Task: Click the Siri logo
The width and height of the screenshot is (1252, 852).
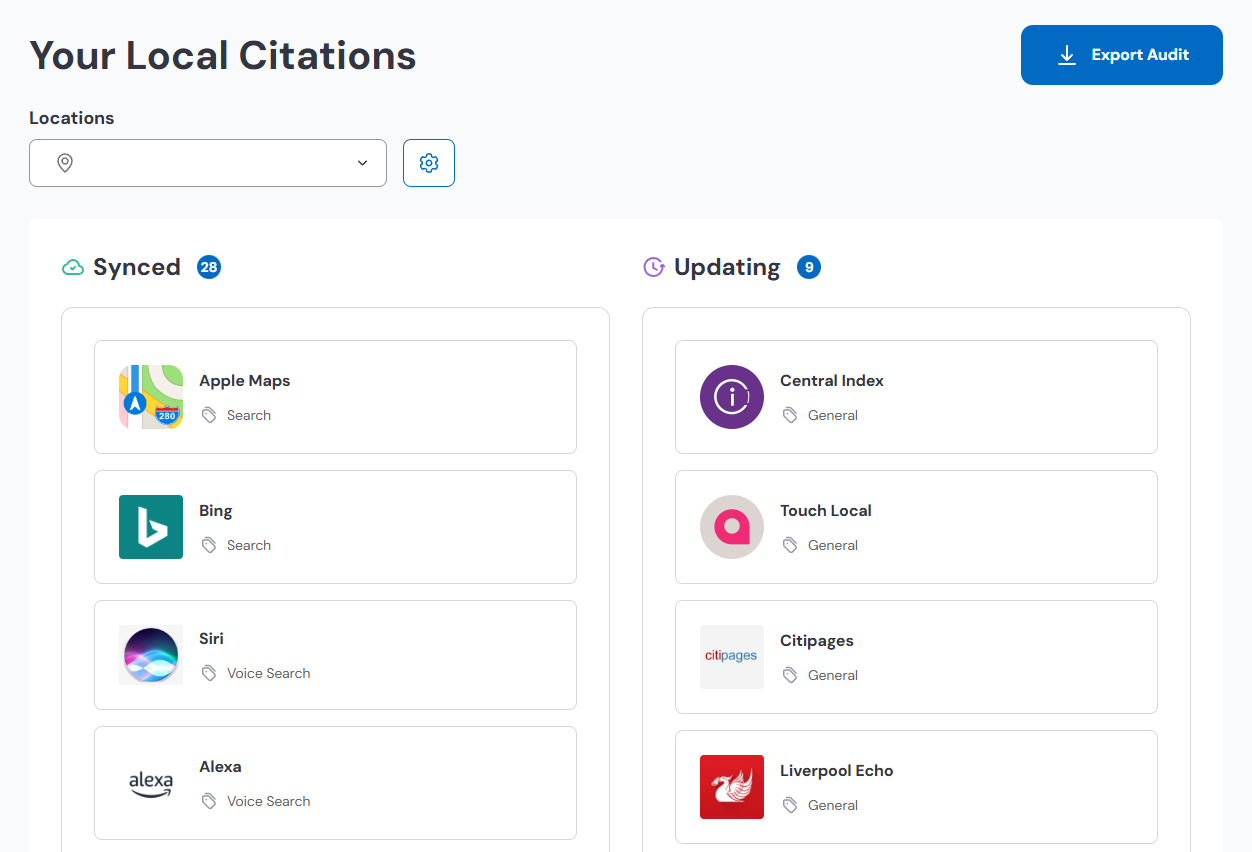Action: [x=151, y=655]
